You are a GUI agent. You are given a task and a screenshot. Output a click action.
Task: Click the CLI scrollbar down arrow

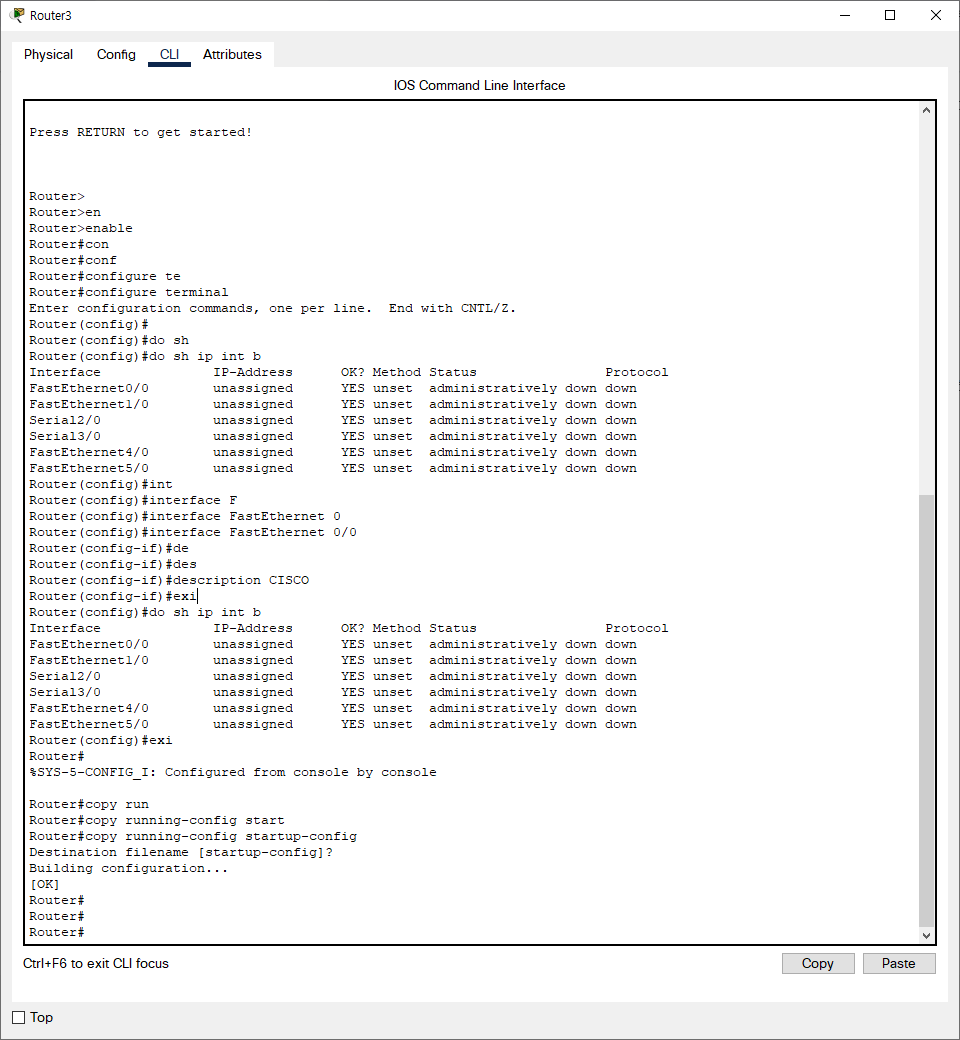[x=926, y=935]
